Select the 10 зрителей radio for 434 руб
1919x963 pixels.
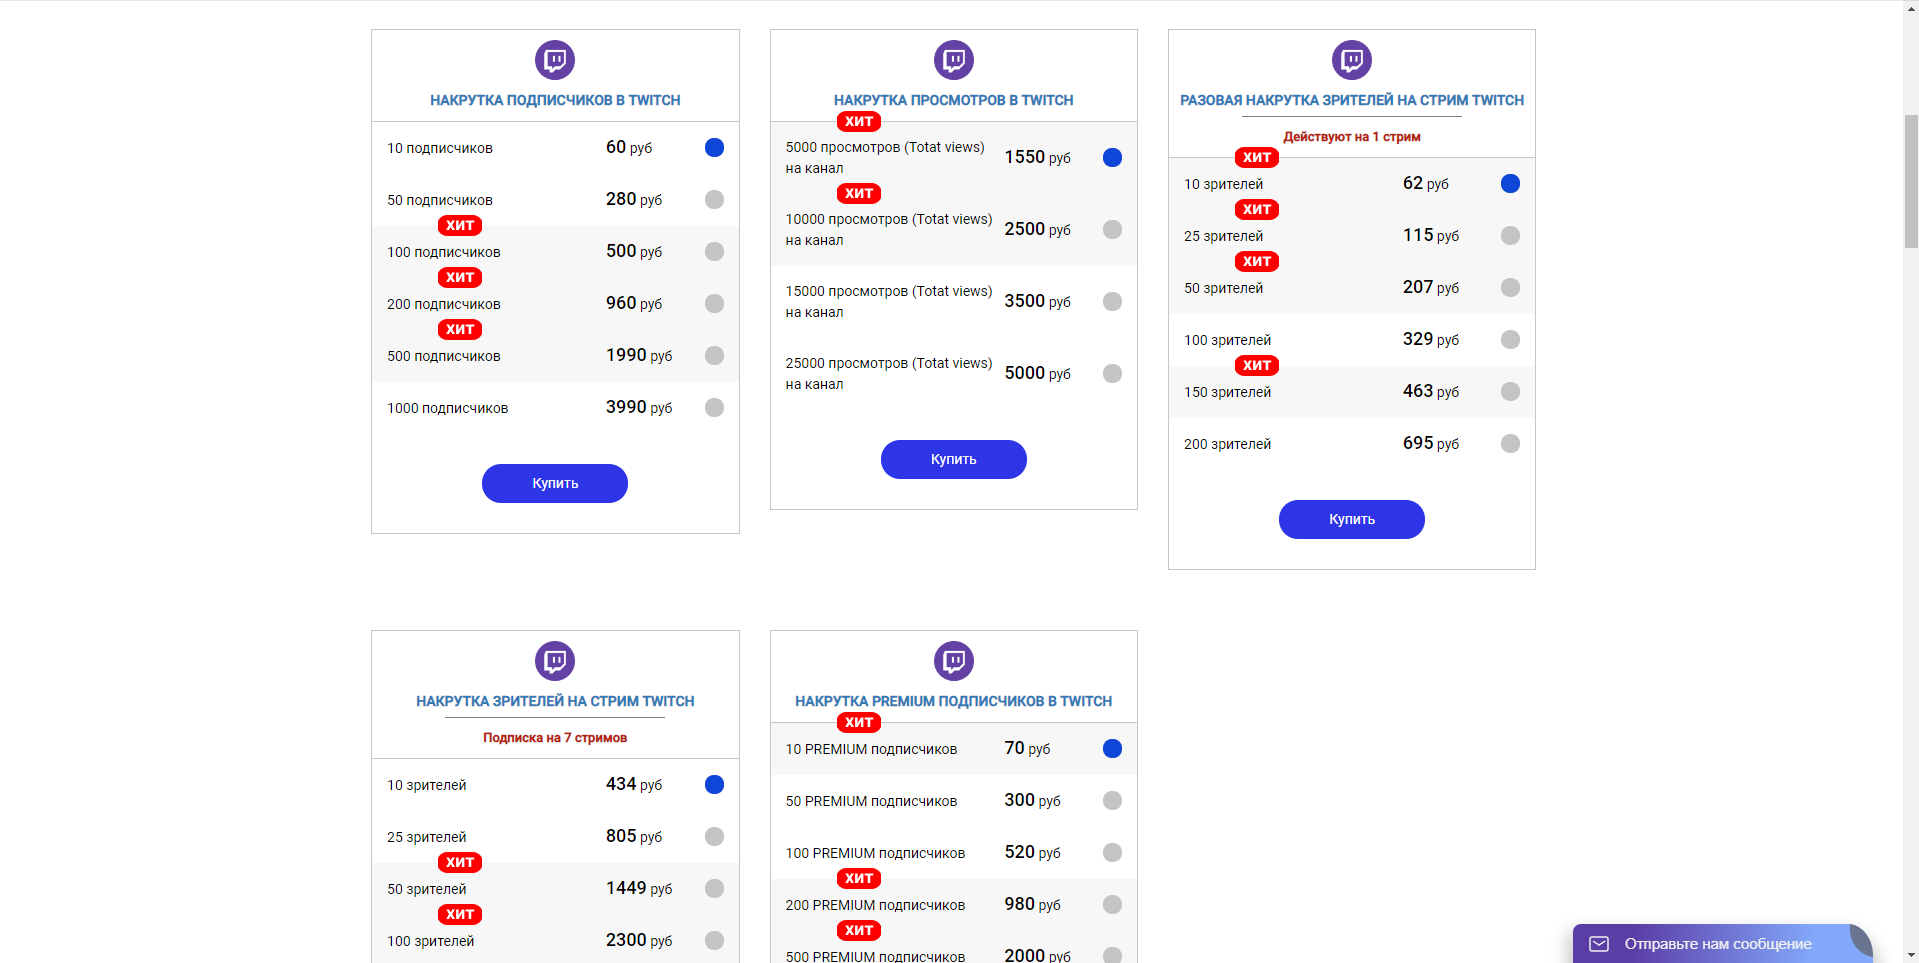pos(714,785)
